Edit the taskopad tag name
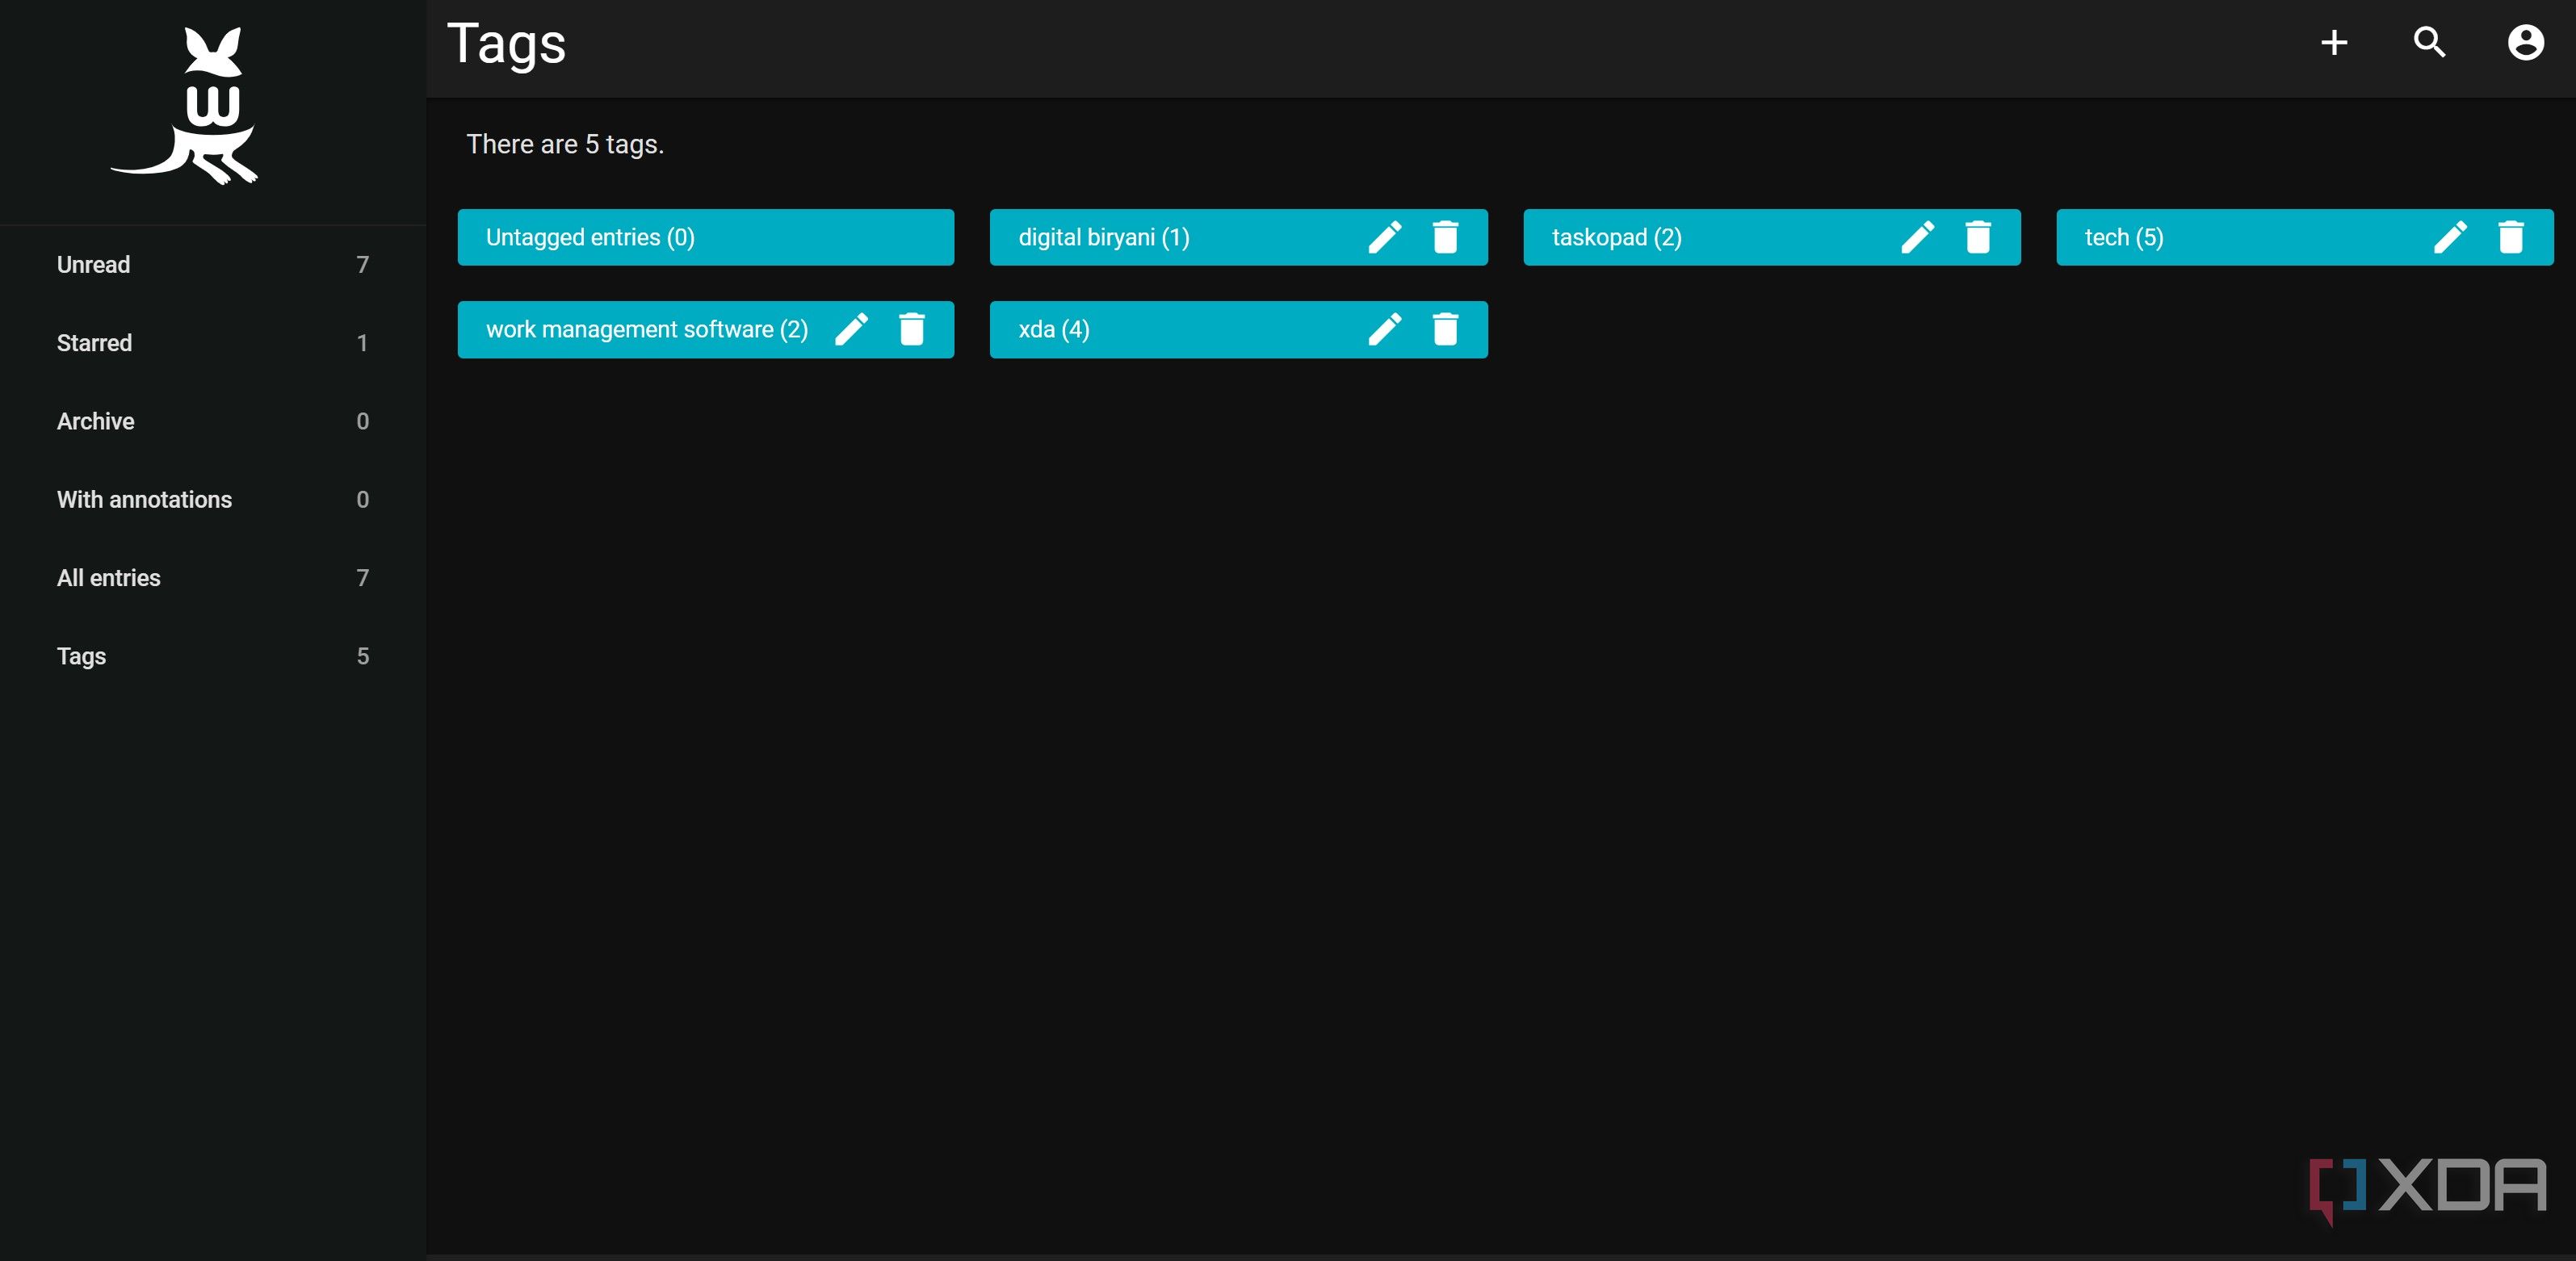Image resolution: width=2576 pixels, height=1261 pixels. click(x=1917, y=238)
